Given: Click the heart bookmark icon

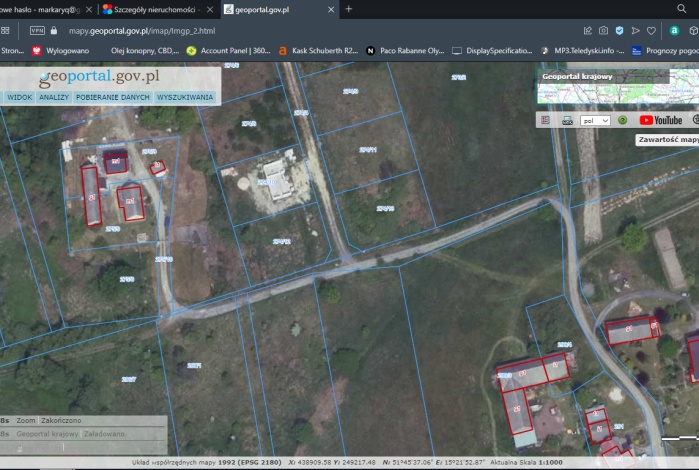Looking at the screenshot, I should pos(651,30).
